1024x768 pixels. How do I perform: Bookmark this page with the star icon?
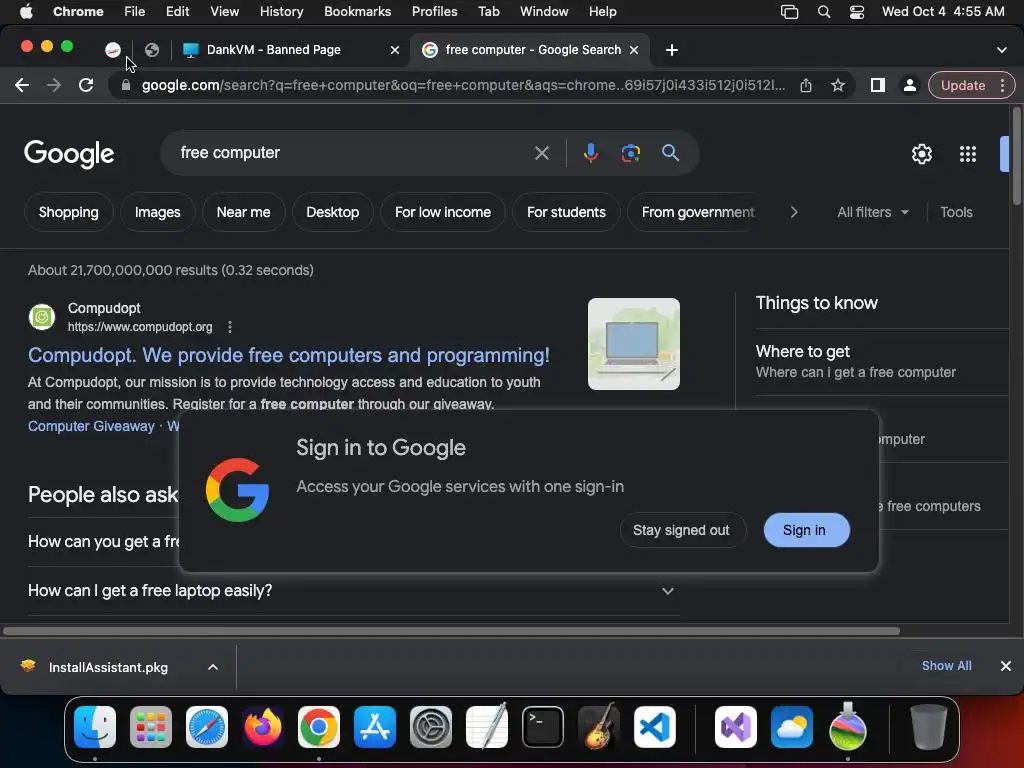point(838,86)
